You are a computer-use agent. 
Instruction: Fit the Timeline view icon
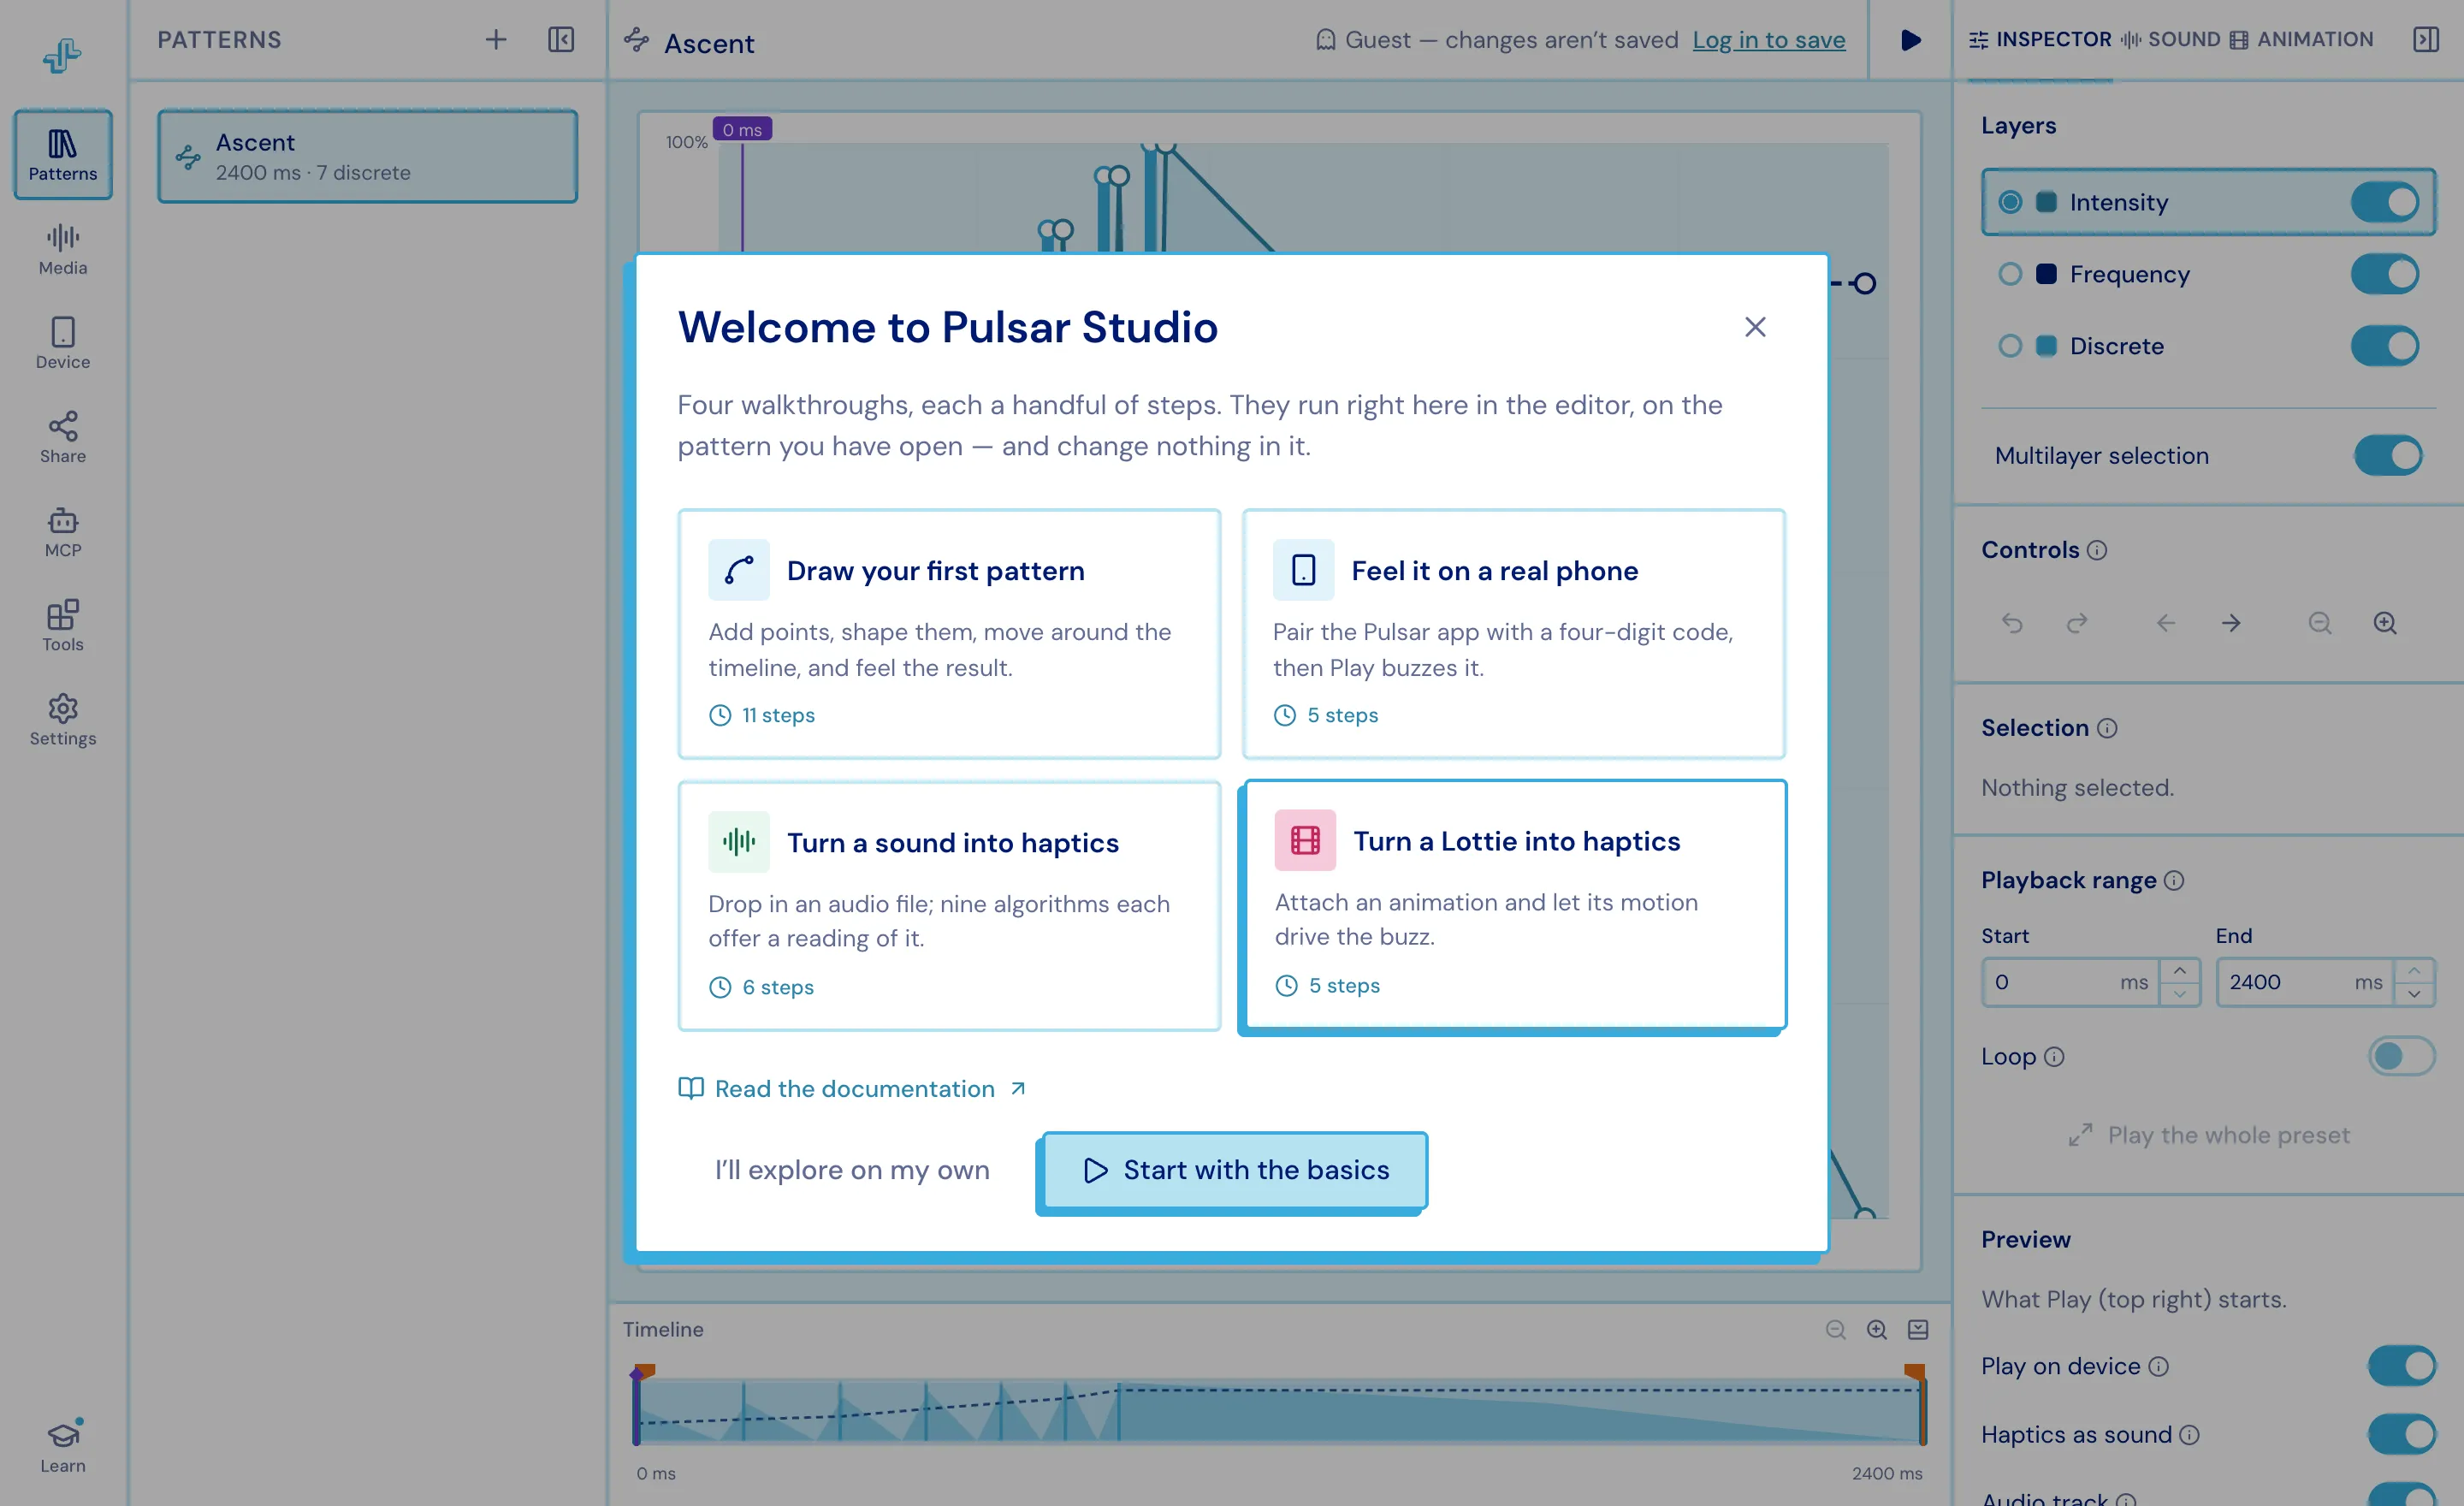click(x=1918, y=1329)
